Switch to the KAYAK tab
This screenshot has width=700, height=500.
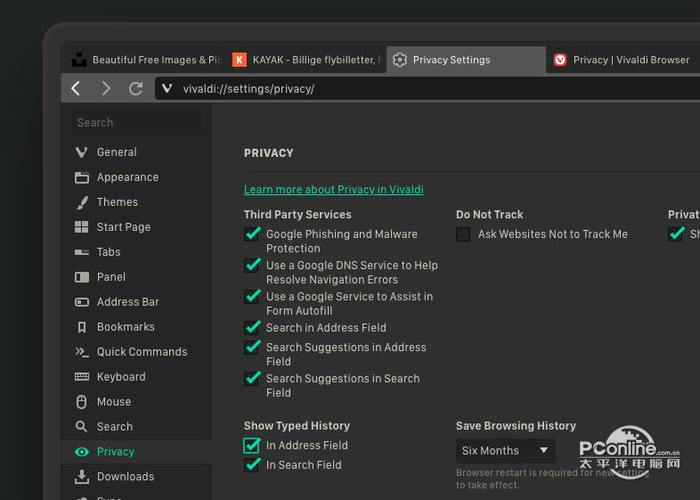click(x=305, y=60)
